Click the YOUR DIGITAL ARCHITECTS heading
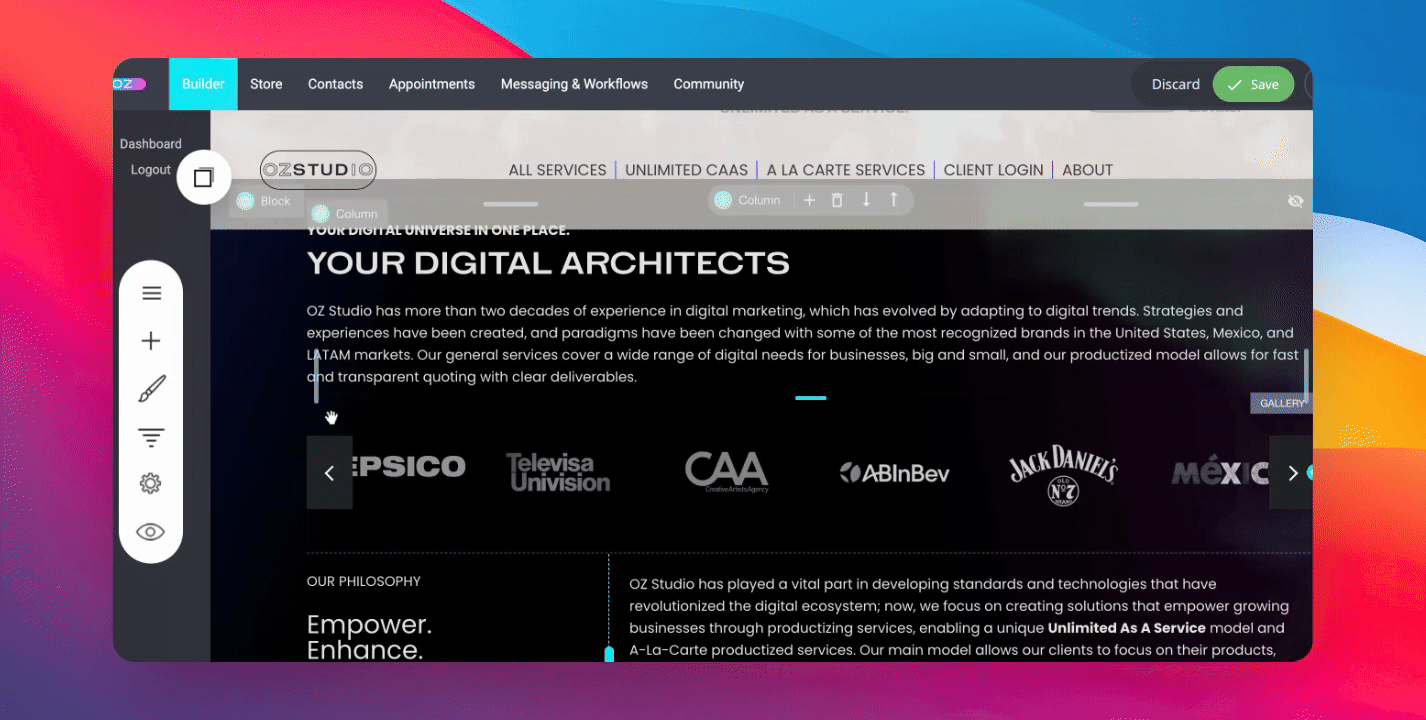 548,263
